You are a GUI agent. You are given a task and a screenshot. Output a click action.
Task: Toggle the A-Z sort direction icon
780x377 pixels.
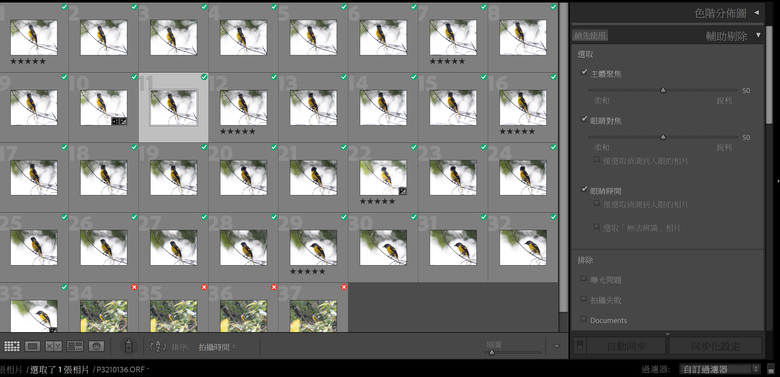click(158, 347)
